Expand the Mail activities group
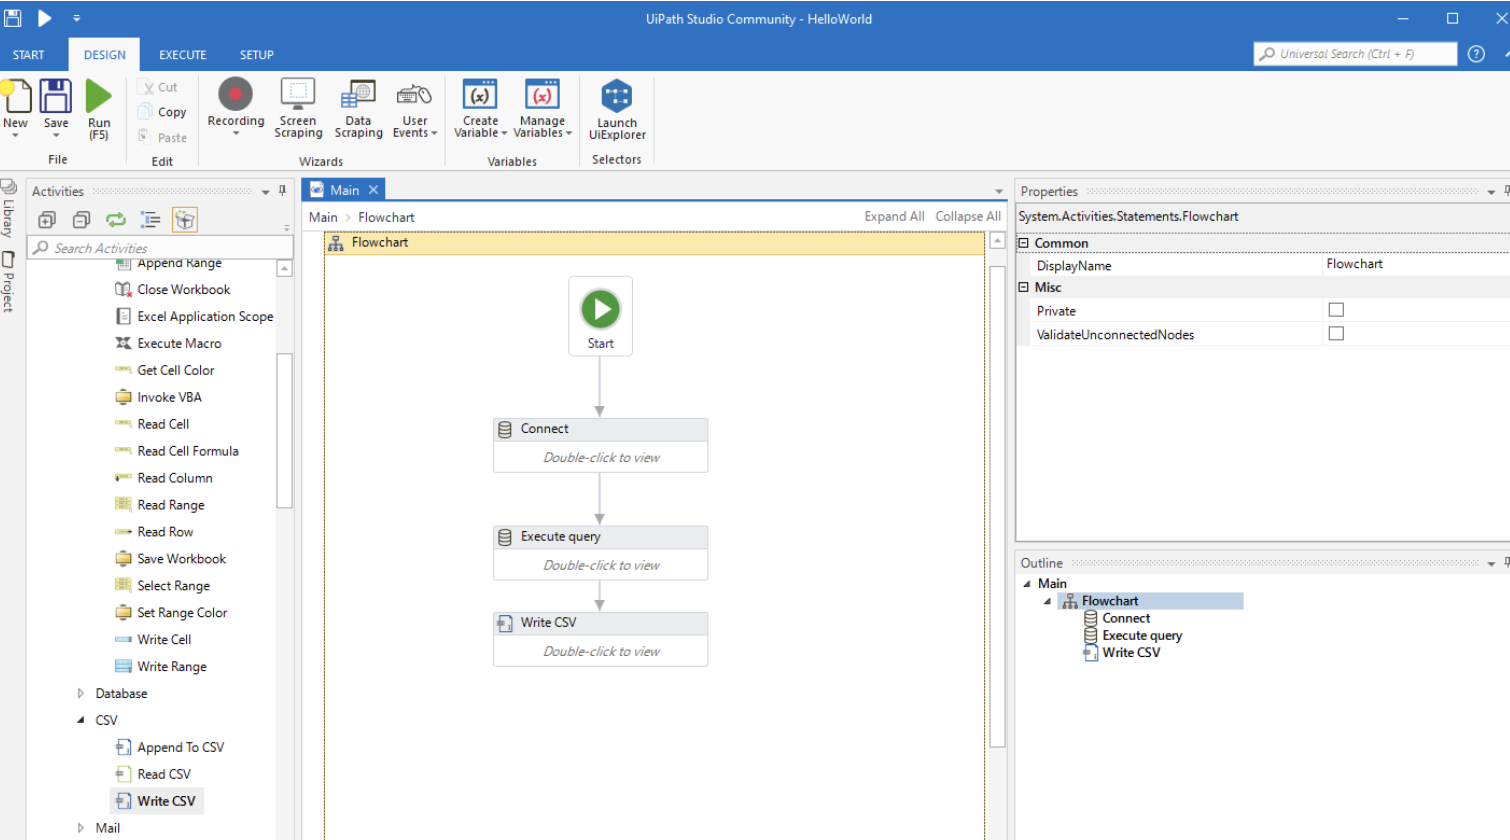This screenshot has height=840, width=1510. point(81,827)
